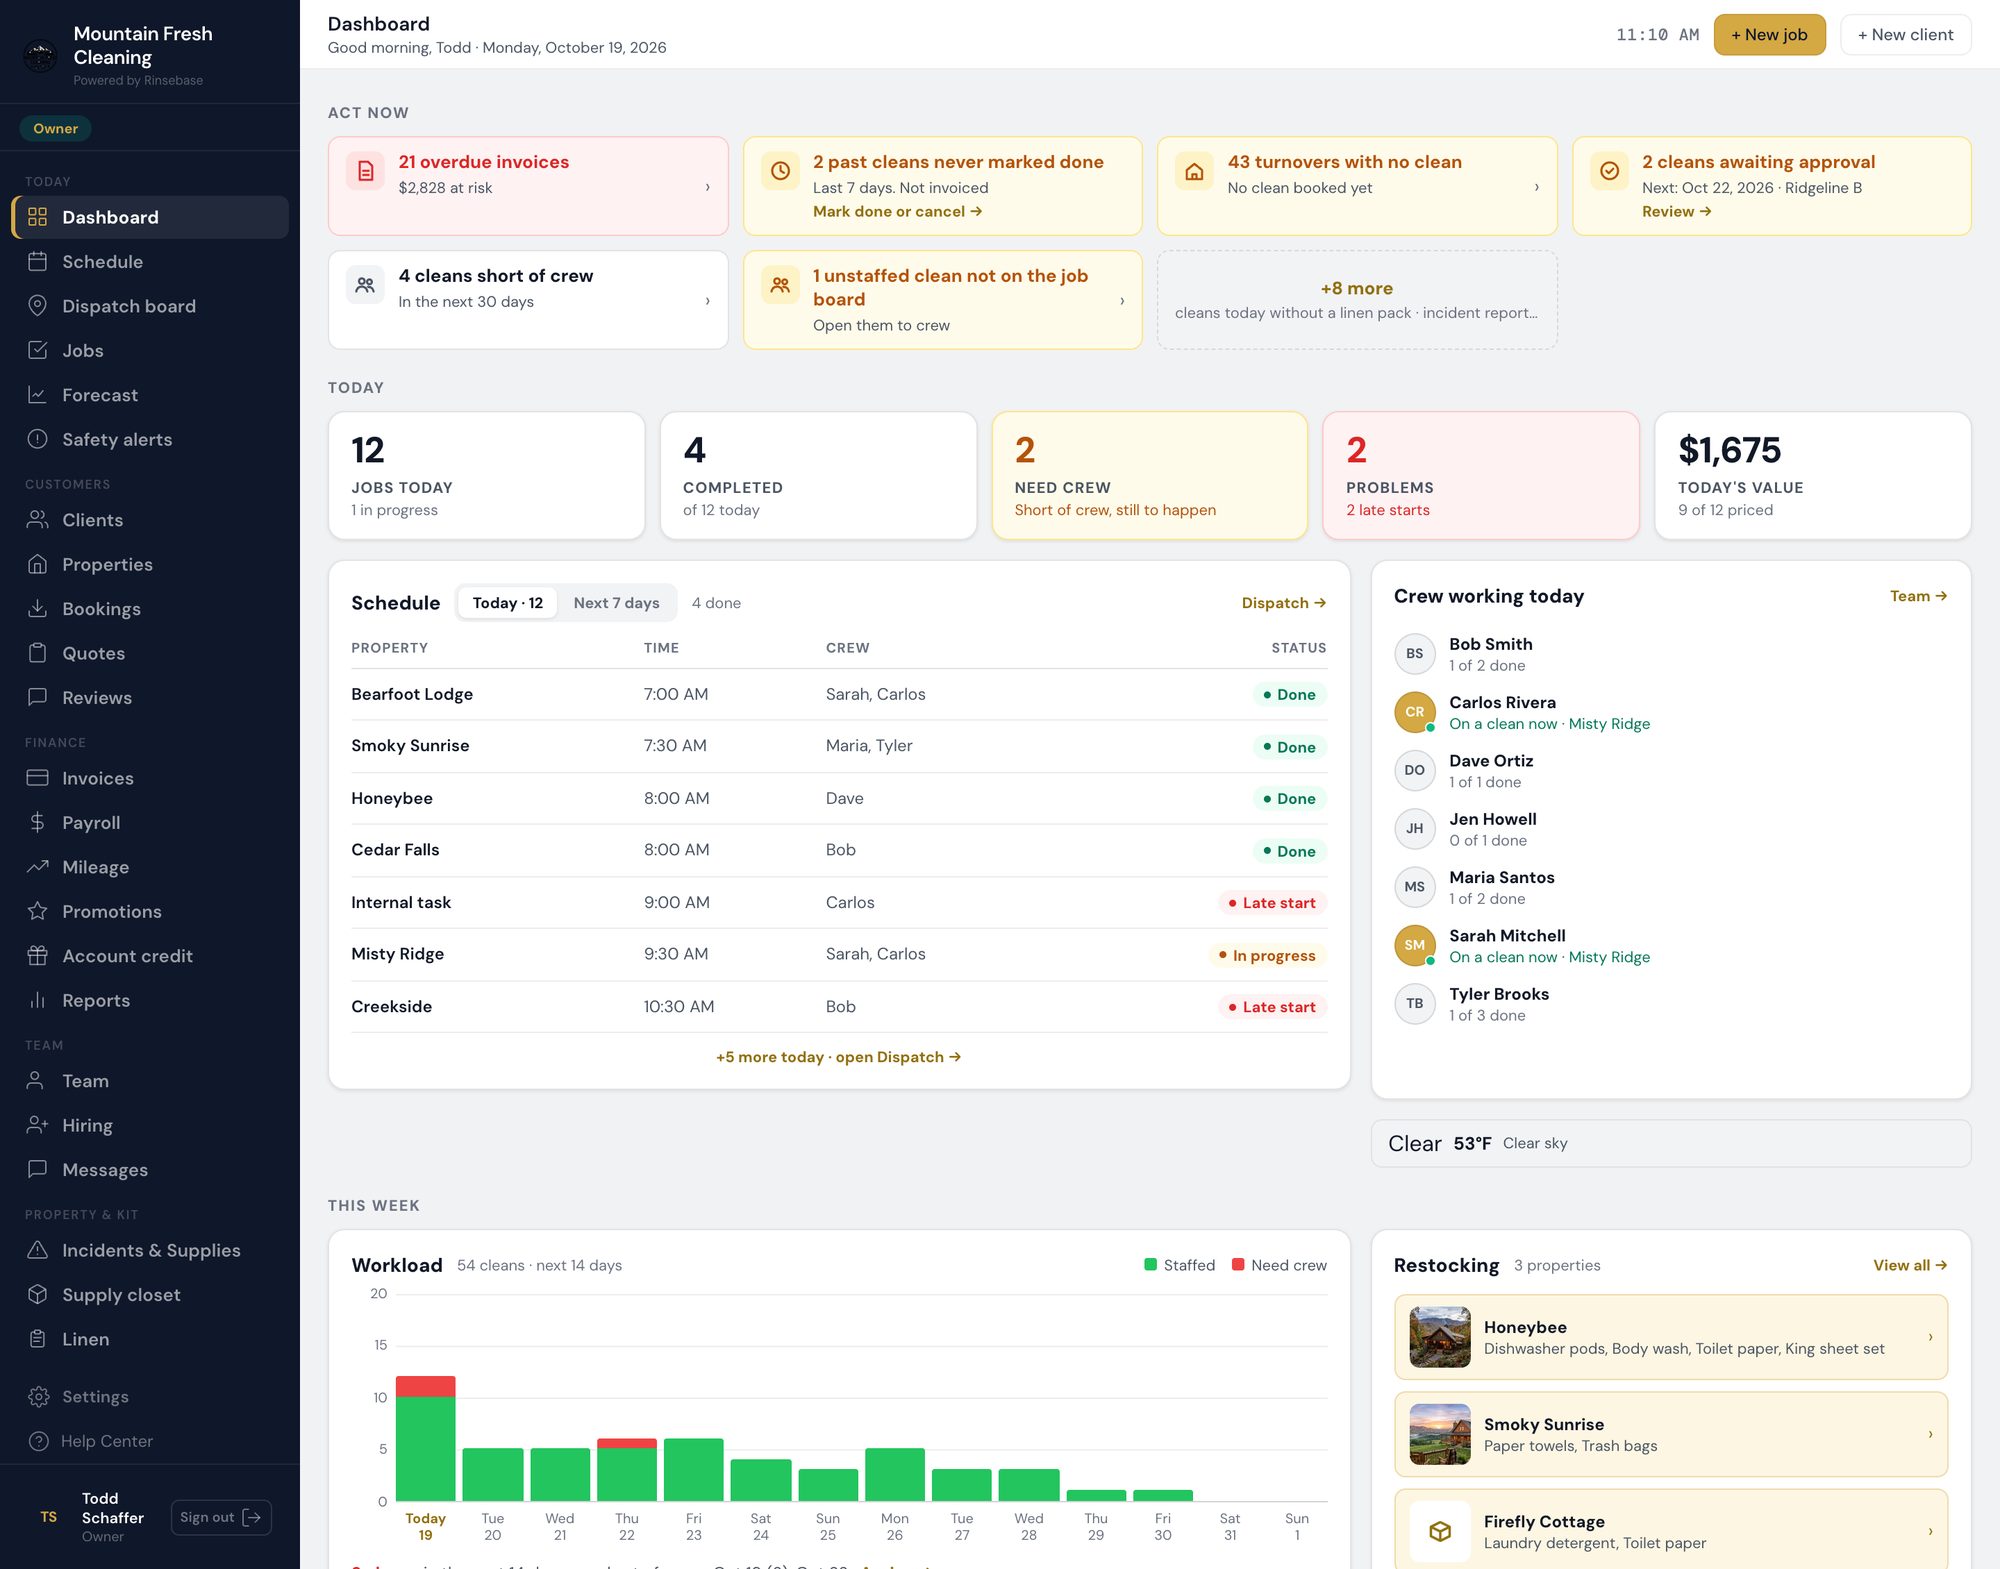
Task: Open the 21 overdue invoices card chevron
Action: (708, 187)
